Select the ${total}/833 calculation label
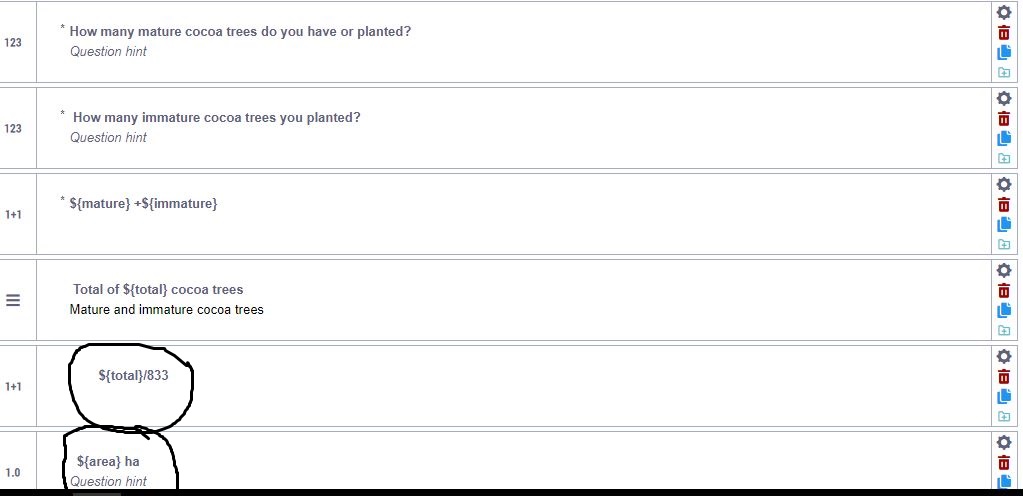The width and height of the screenshot is (1023, 496). coord(133,376)
